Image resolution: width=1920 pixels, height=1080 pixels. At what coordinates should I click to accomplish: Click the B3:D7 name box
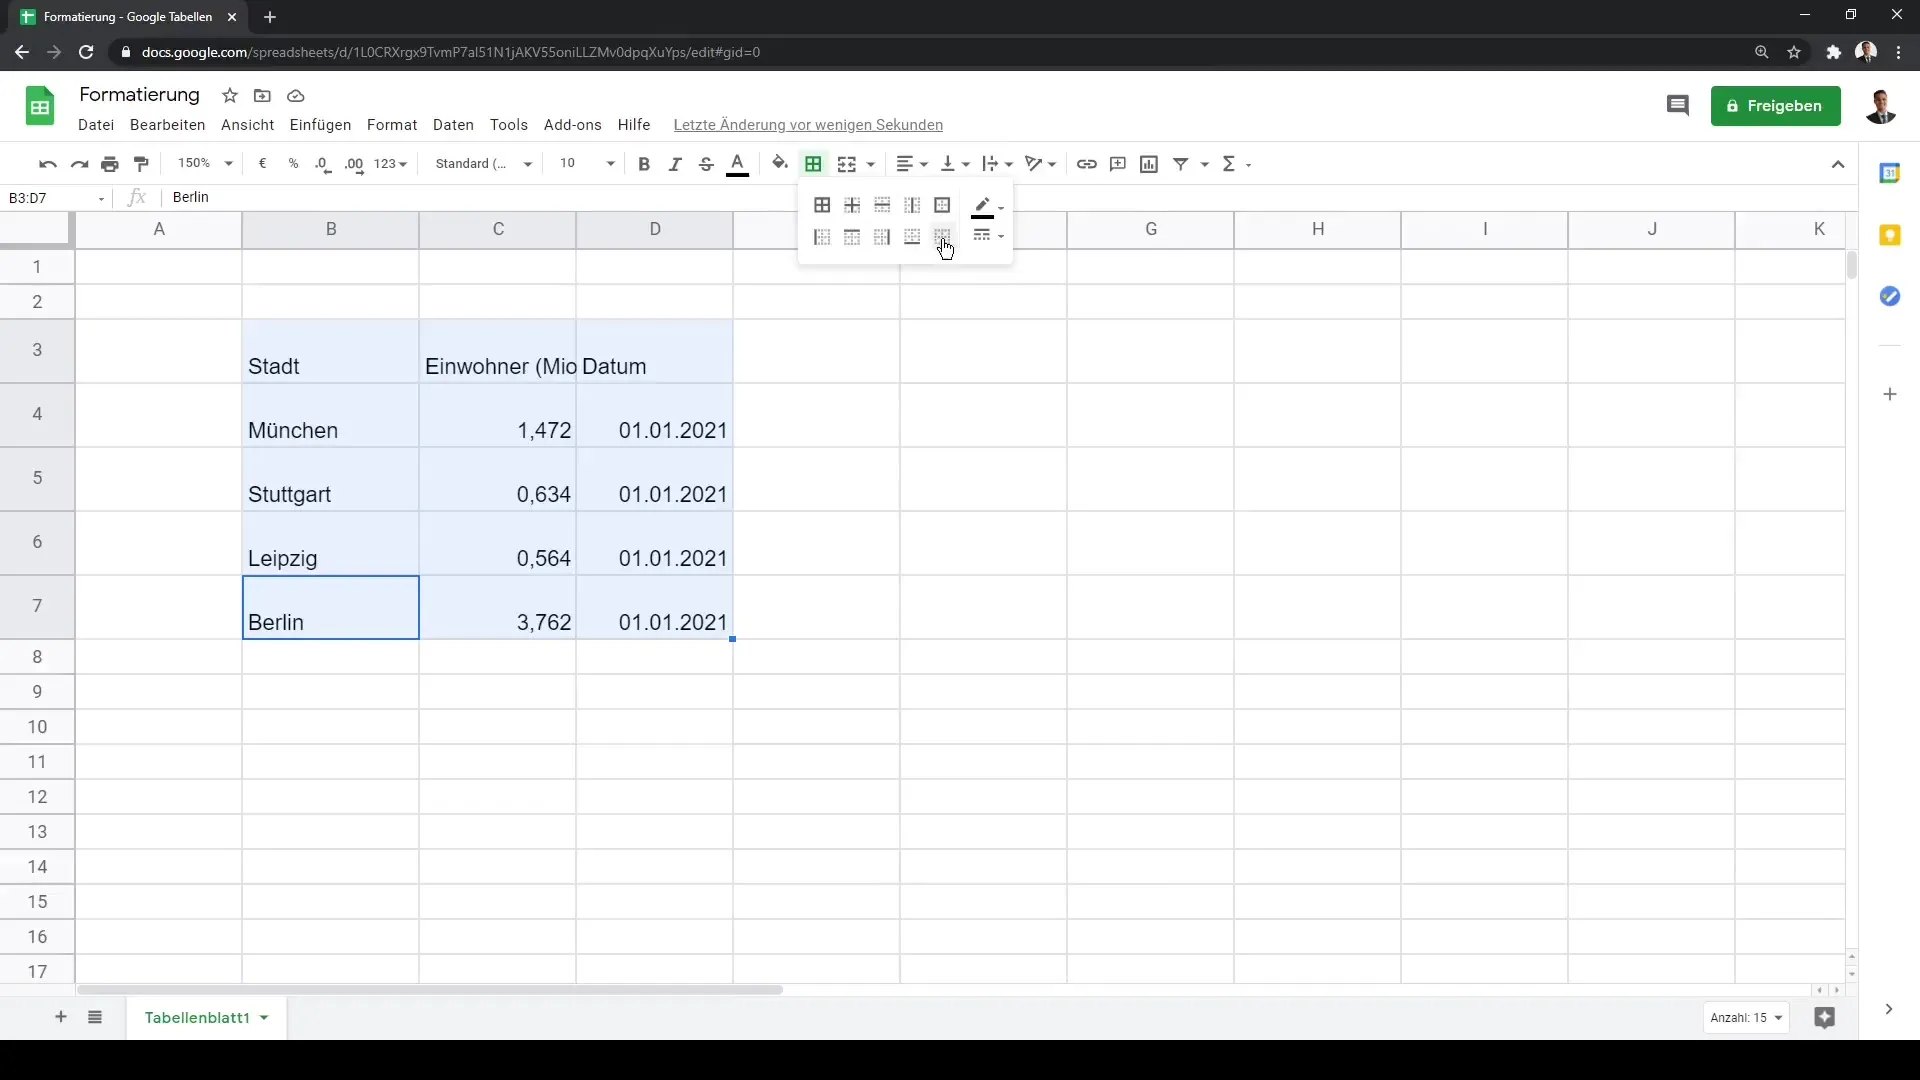point(57,198)
